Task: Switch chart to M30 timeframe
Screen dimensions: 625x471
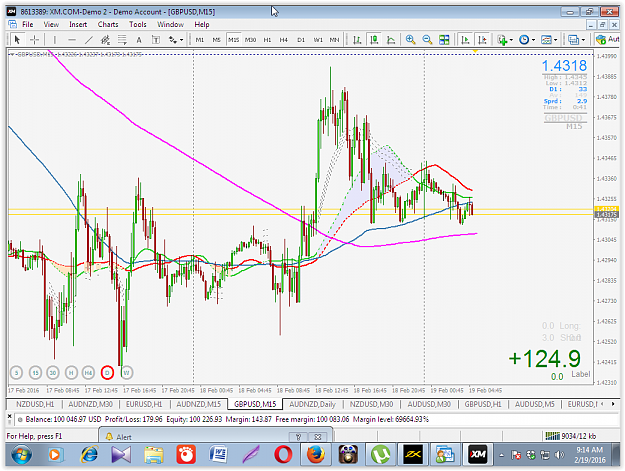Action: click(250, 40)
